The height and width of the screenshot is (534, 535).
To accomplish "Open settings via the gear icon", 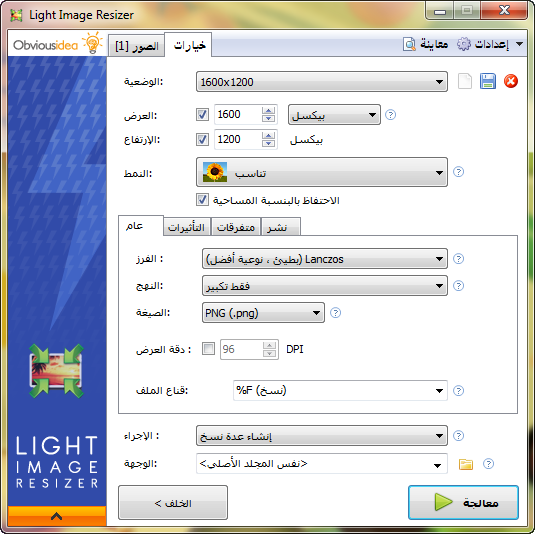I will point(464,44).
